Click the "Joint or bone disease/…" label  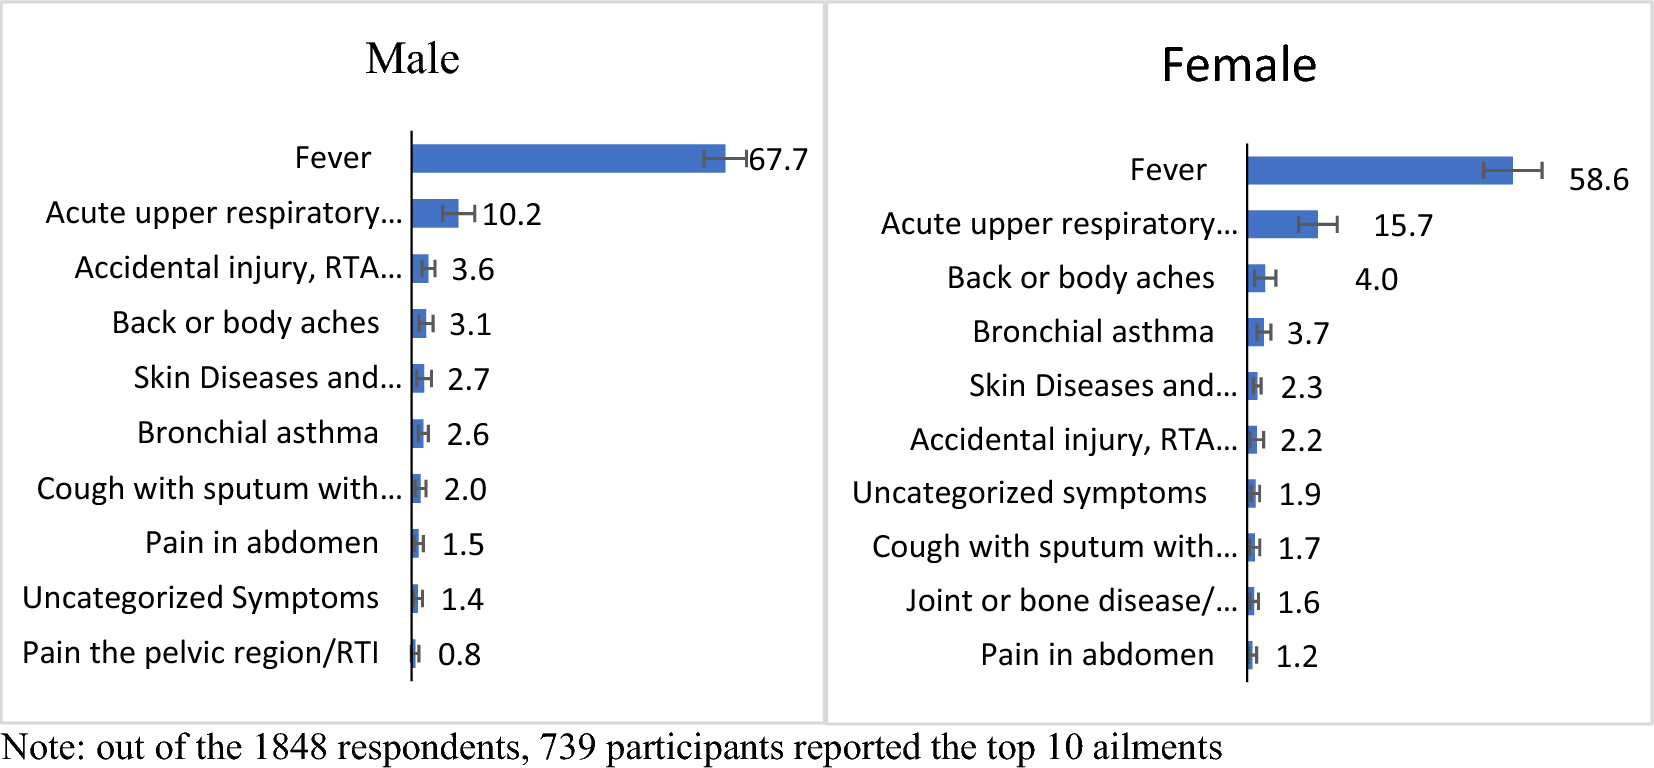(1071, 601)
